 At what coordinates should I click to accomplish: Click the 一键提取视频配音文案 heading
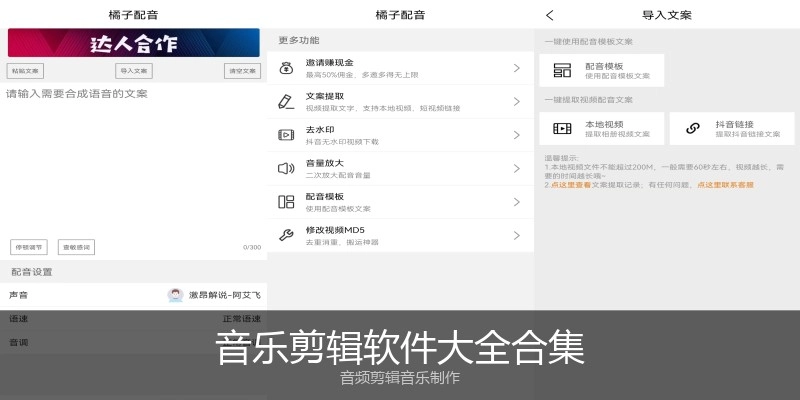(588, 100)
